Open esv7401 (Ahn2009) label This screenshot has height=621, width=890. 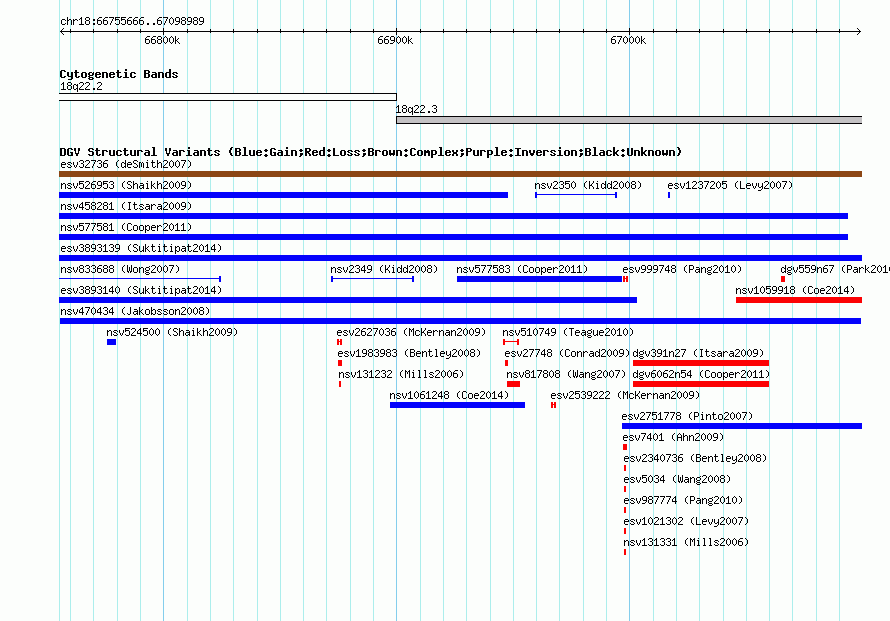[x=673, y=438]
